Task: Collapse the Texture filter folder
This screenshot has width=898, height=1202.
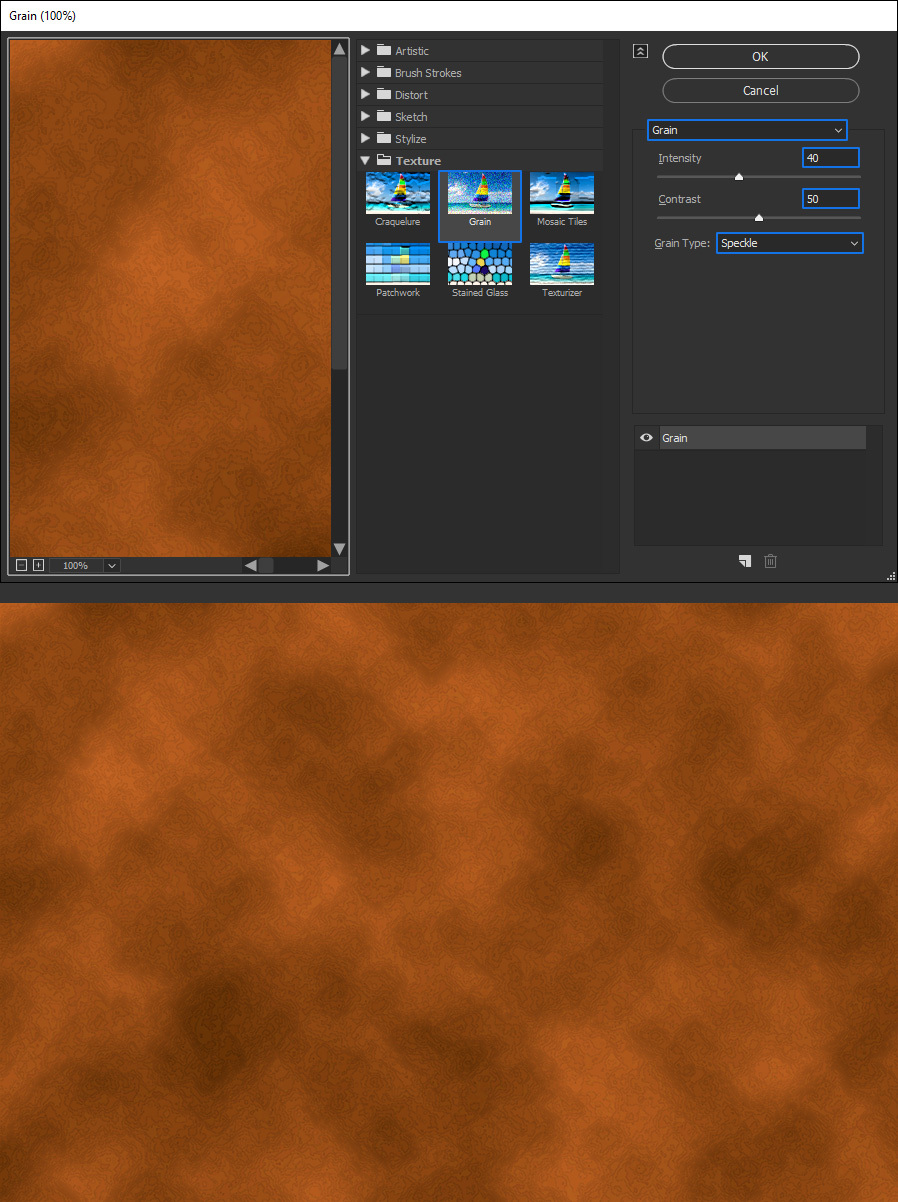Action: (x=365, y=160)
